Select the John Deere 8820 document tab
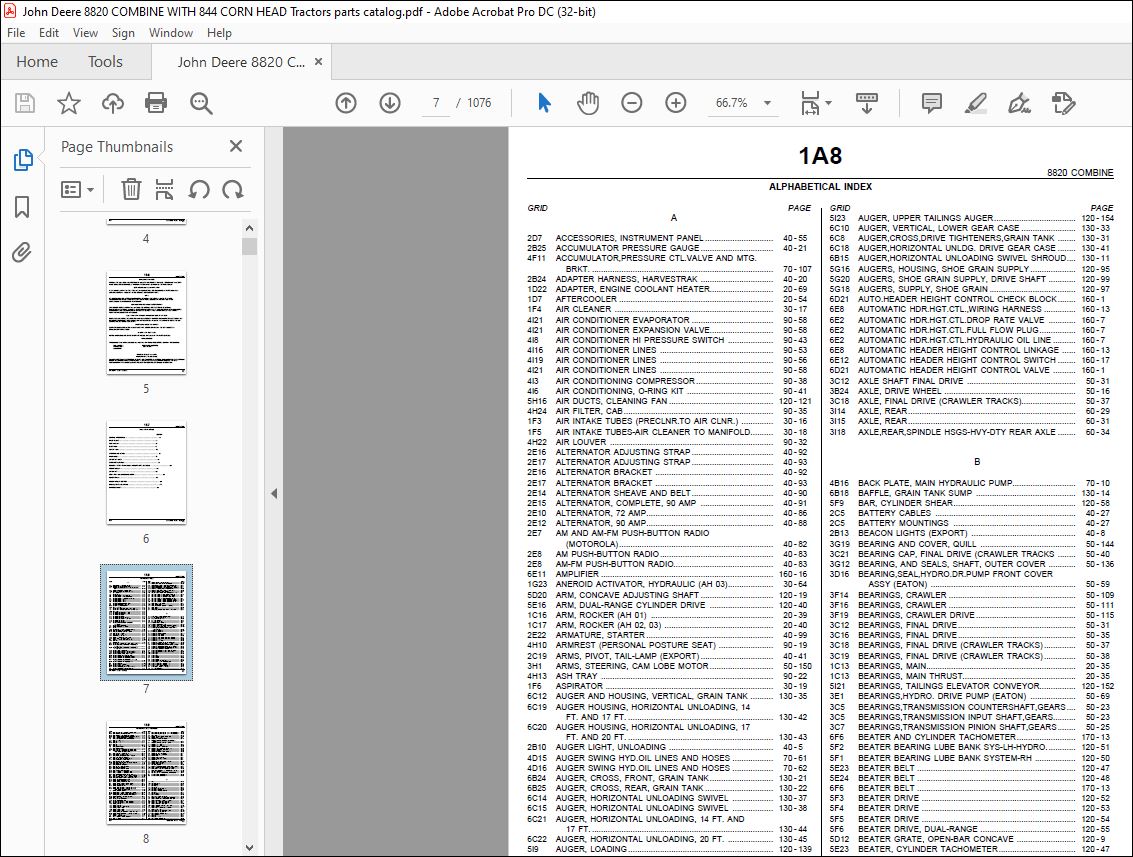This screenshot has height=857, width=1133. coord(241,62)
